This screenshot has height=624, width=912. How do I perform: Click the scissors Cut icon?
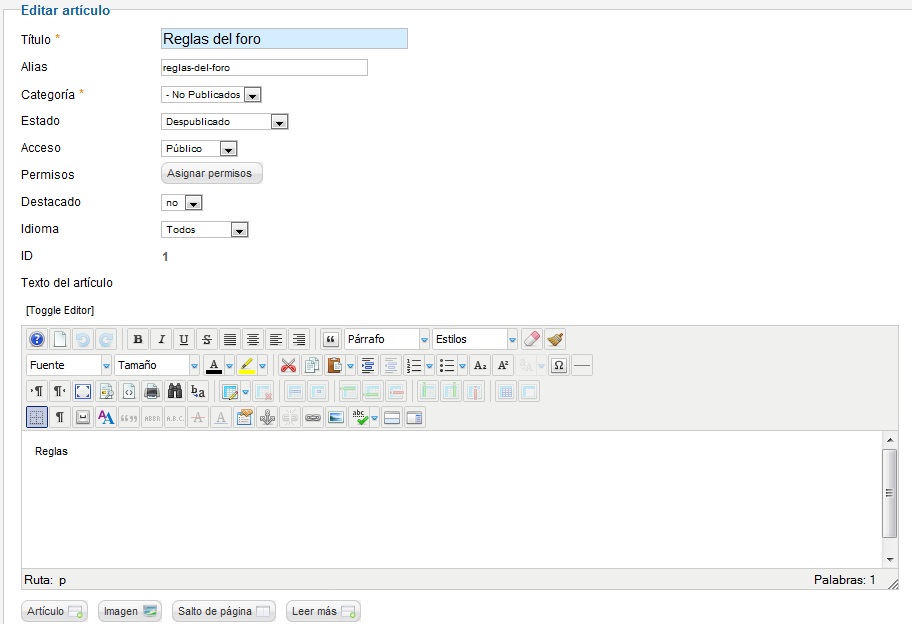click(288, 366)
